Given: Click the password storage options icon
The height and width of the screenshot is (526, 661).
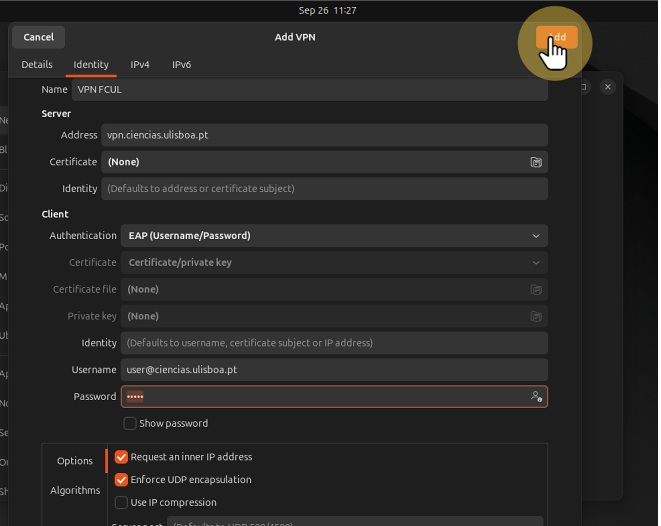Looking at the screenshot, I should pyautogui.click(x=536, y=397).
